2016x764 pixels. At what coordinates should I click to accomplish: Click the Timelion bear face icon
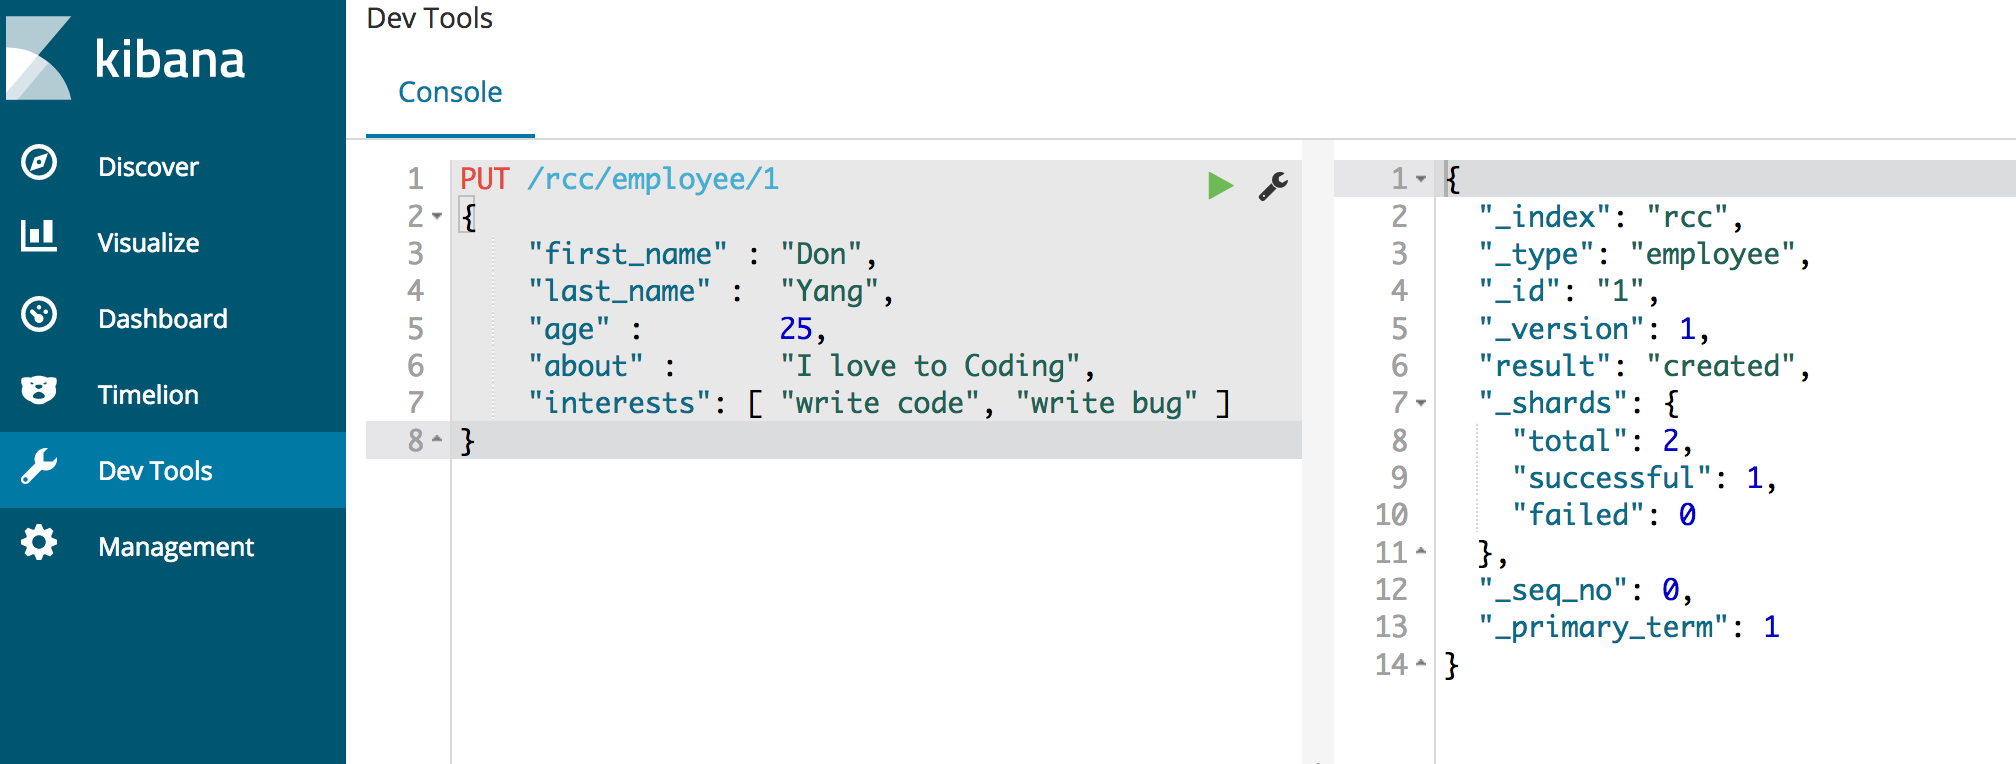tap(39, 391)
